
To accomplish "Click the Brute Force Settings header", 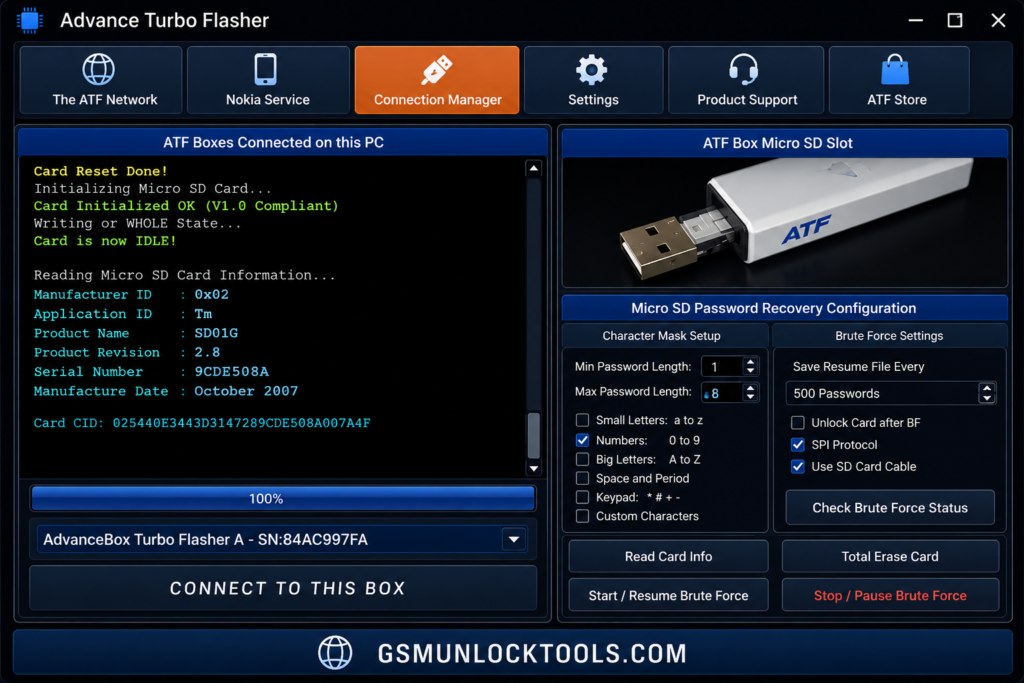I will click(x=889, y=336).
